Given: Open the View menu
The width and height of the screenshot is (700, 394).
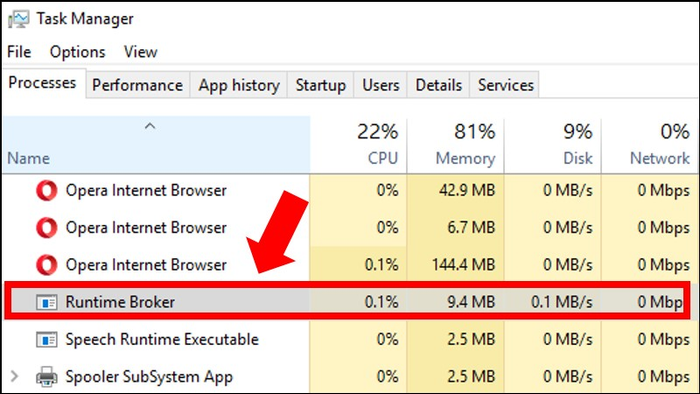Looking at the screenshot, I should [141, 52].
